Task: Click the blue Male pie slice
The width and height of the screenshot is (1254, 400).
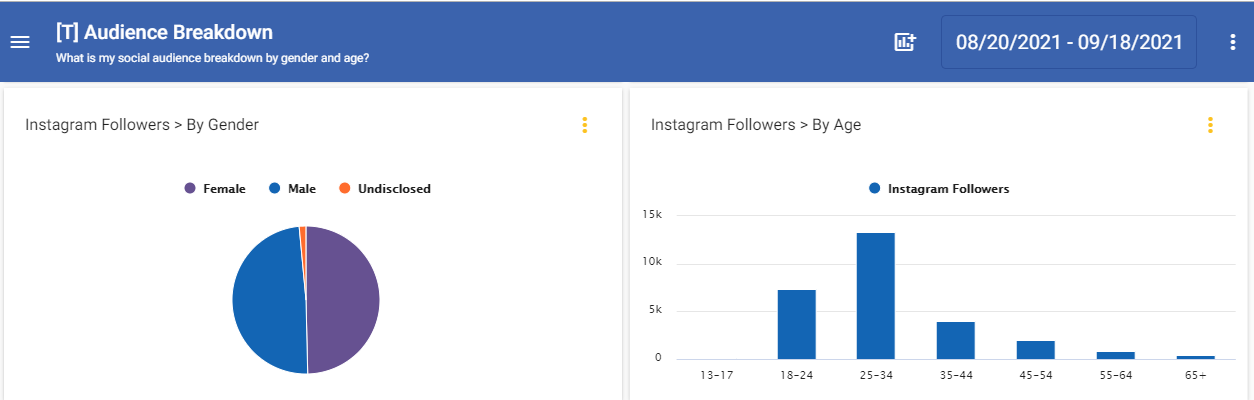Action: [x=268, y=300]
